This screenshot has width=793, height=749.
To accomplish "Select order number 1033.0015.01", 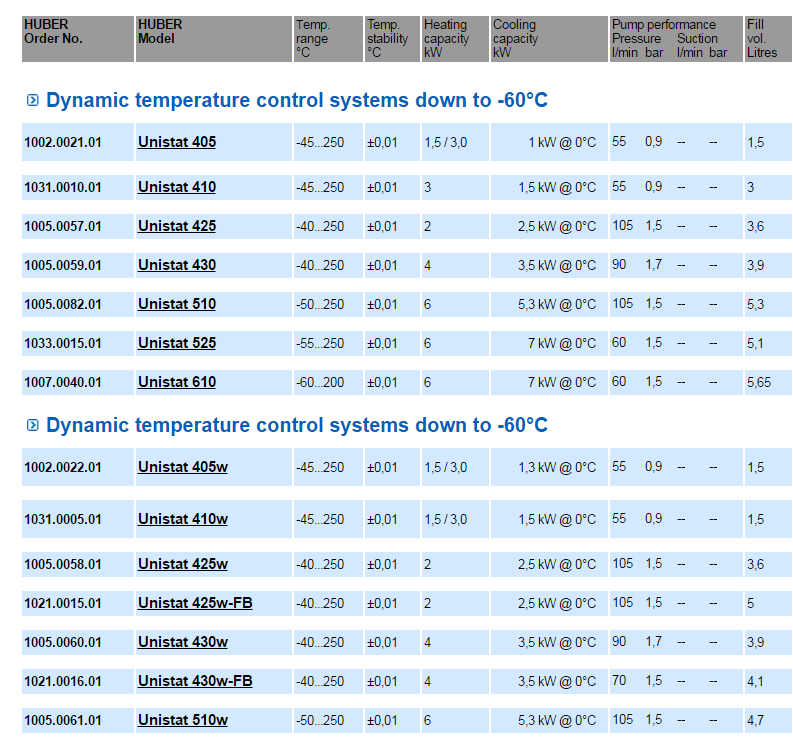I will tap(63, 343).
